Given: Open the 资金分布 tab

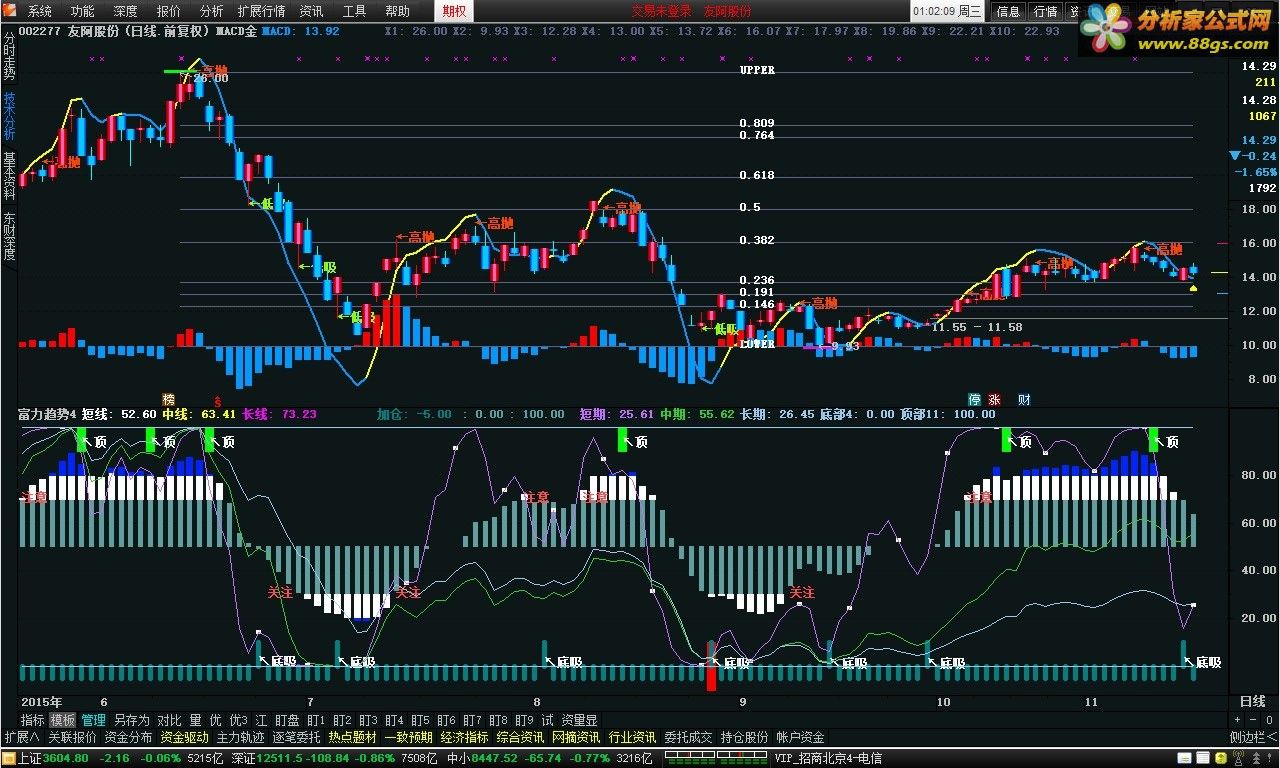Looking at the screenshot, I should click(128, 737).
